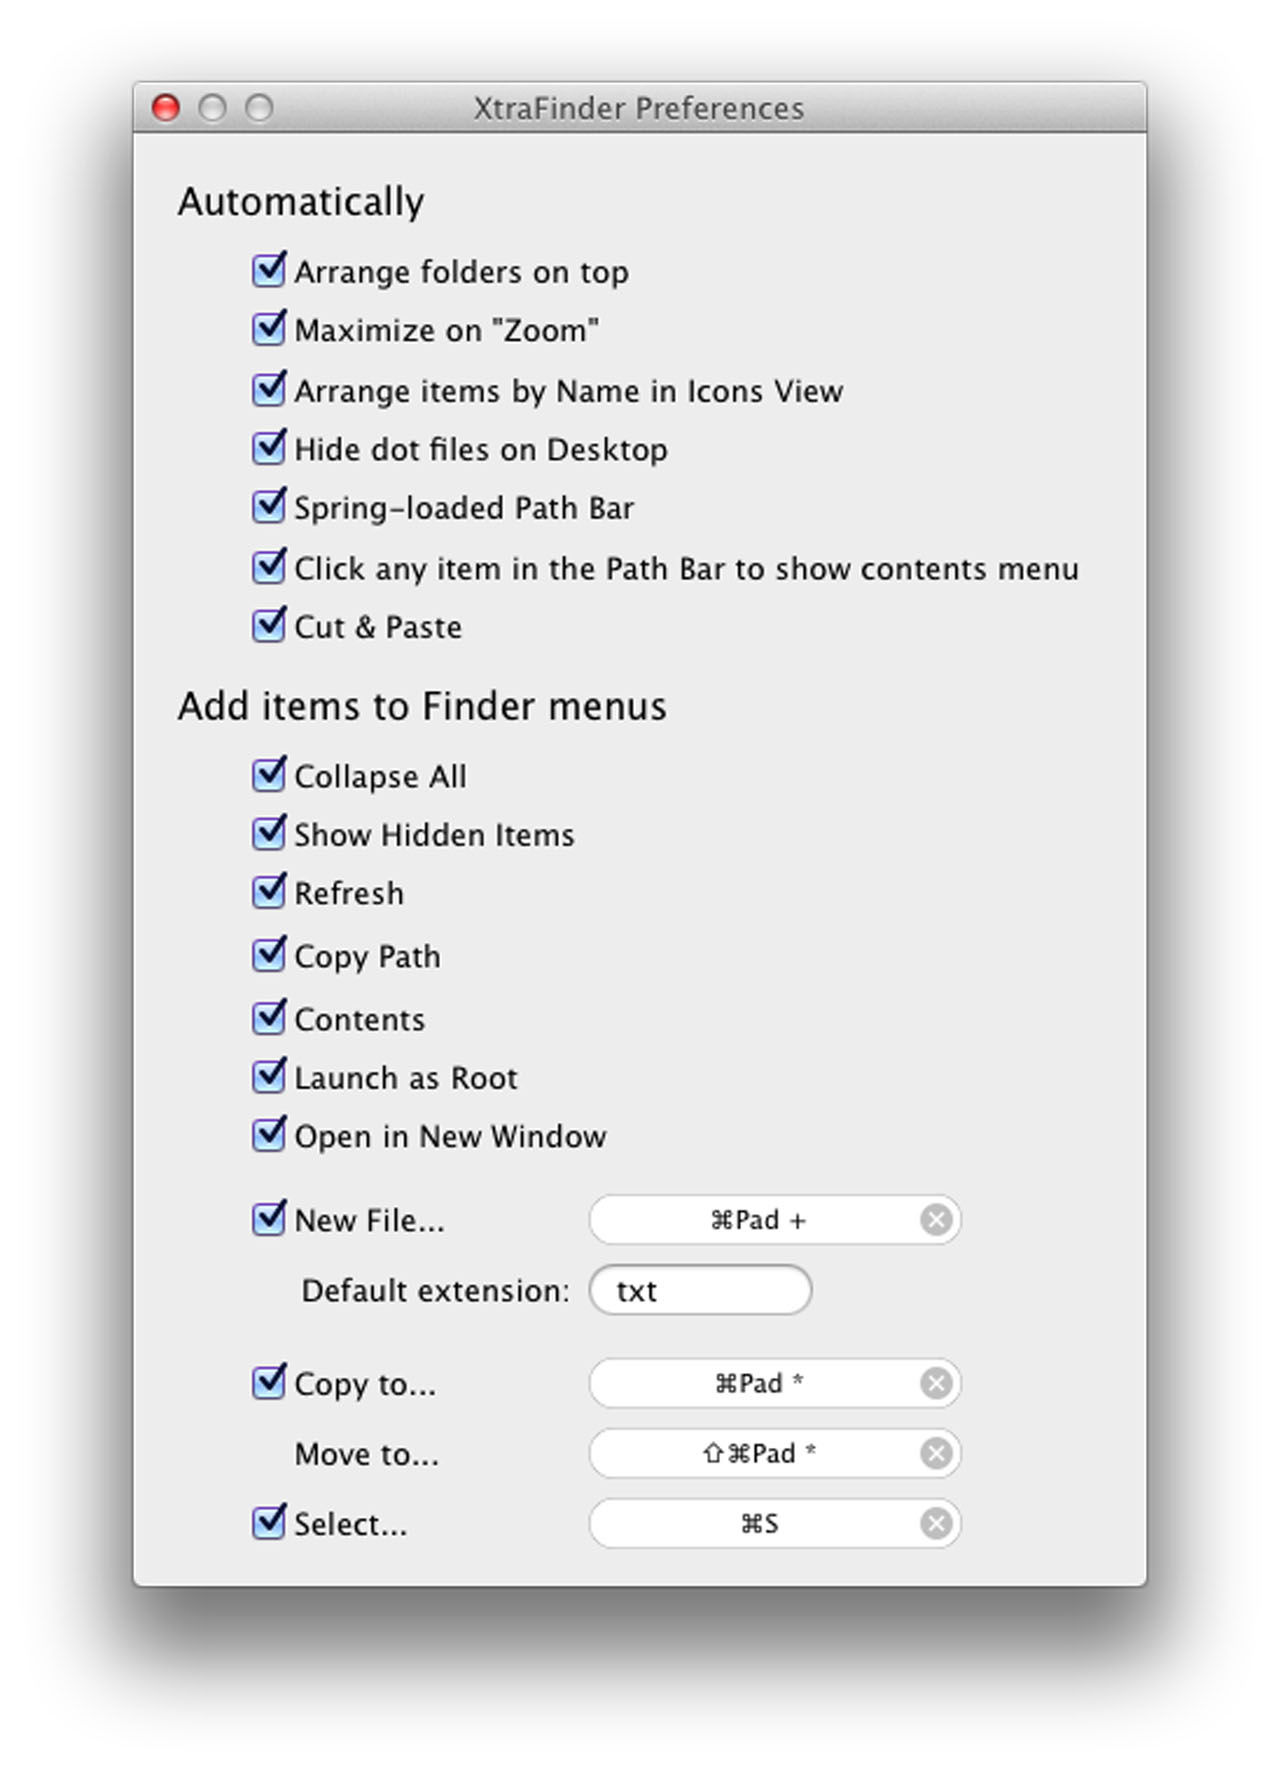The width and height of the screenshot is (1280, 1771).
Task: Disable Collapse All menu item
Action: pyautogui.click(x=266, y=773)
